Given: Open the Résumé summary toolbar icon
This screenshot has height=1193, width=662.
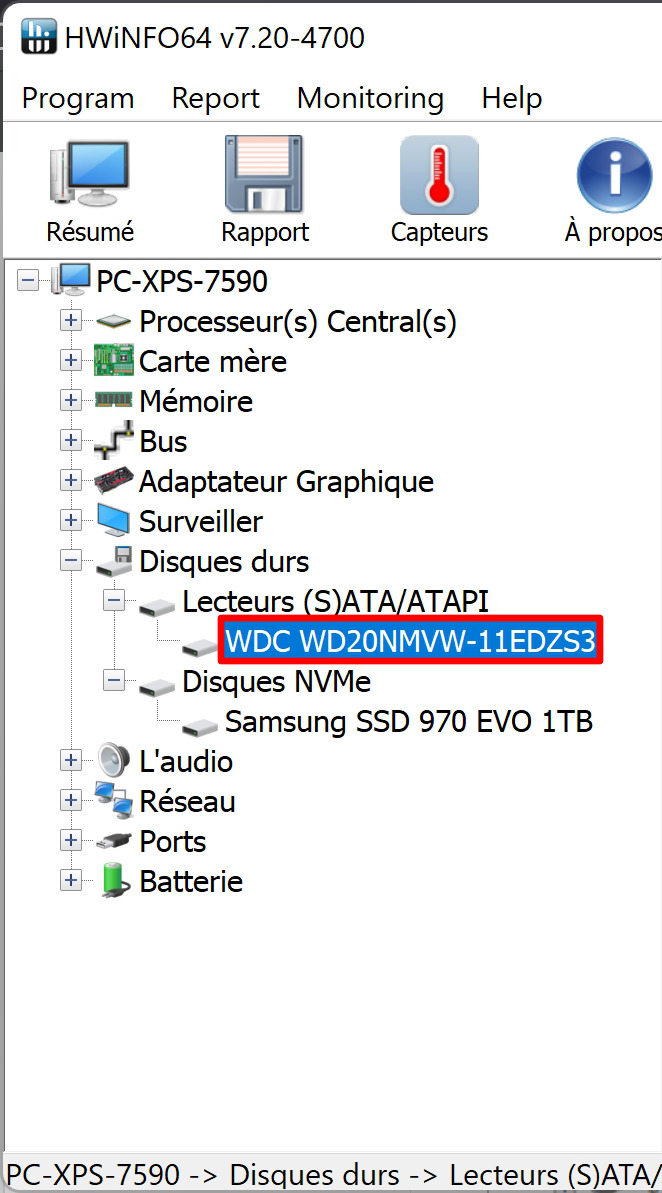Looking at the screenshot, I should point(90,173).
